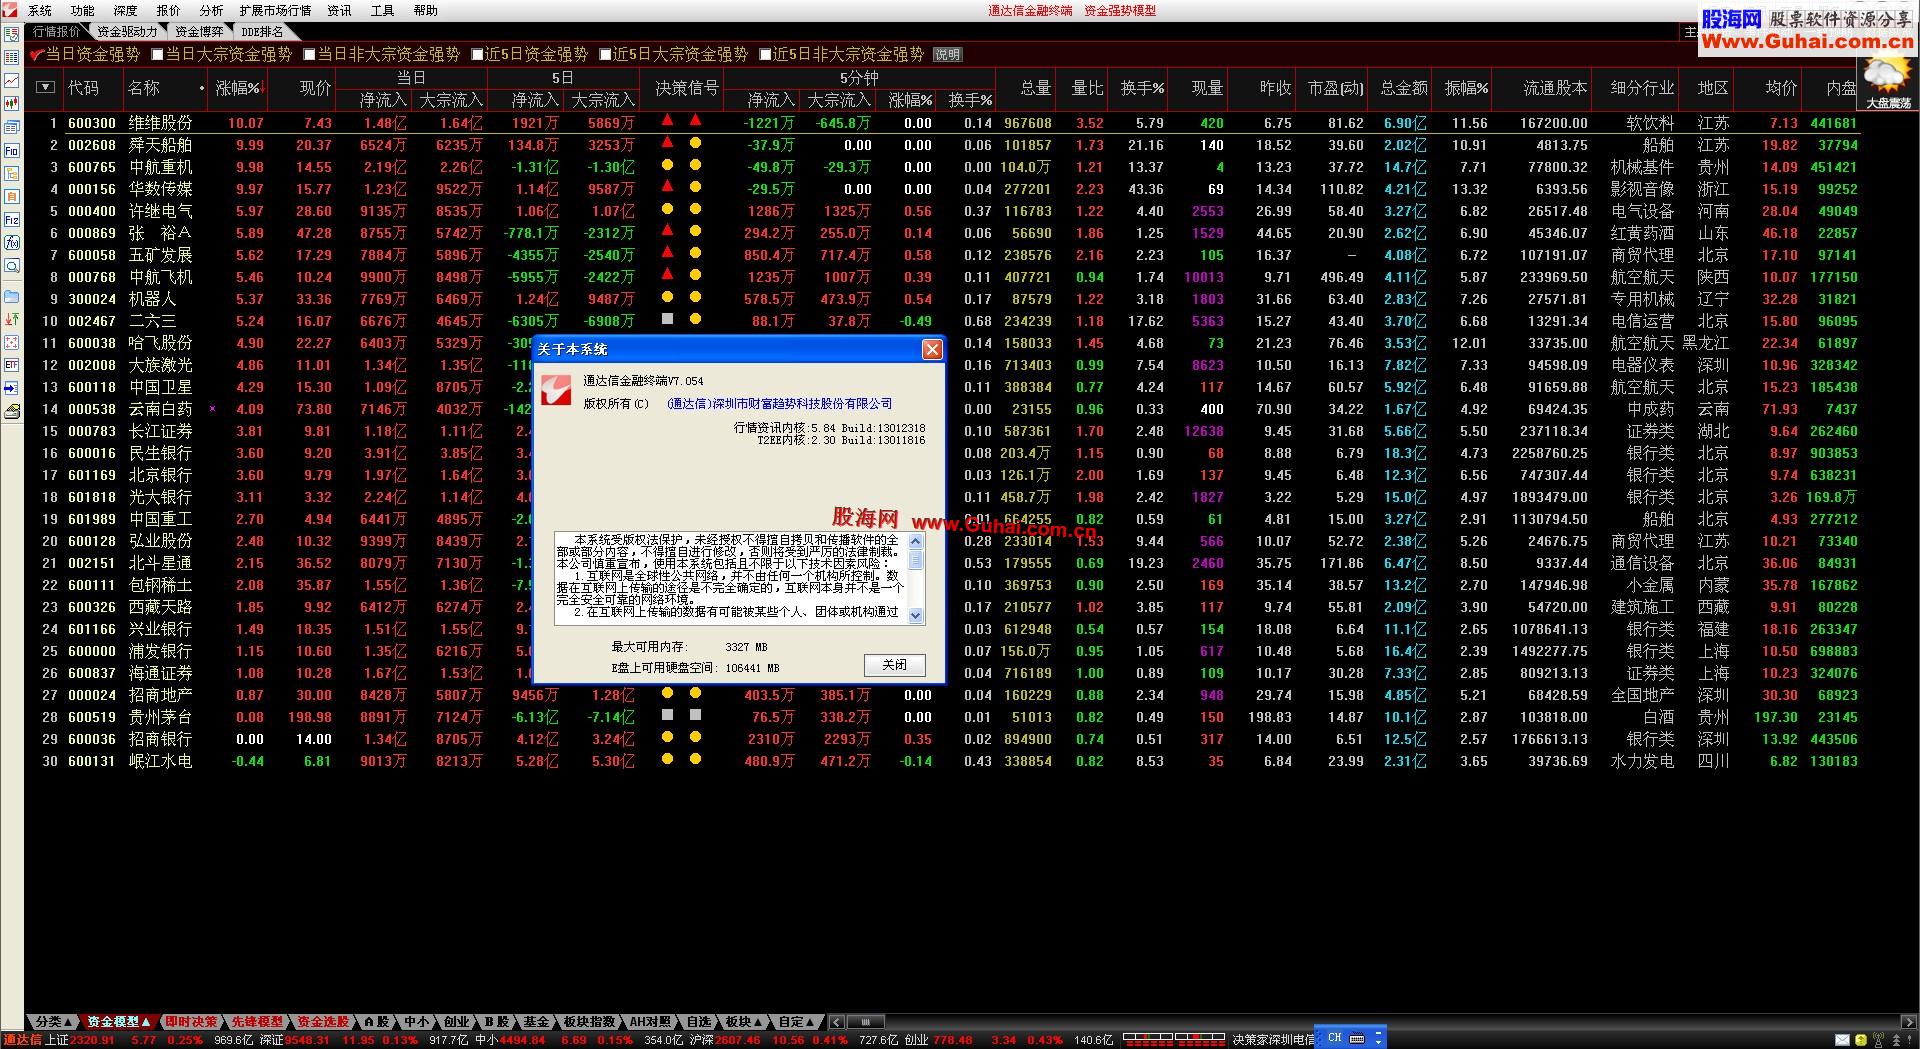Click the blue folder icon in sidebar
The width and height of the screenshot is (1920, 1049).
tap(12, 296)
